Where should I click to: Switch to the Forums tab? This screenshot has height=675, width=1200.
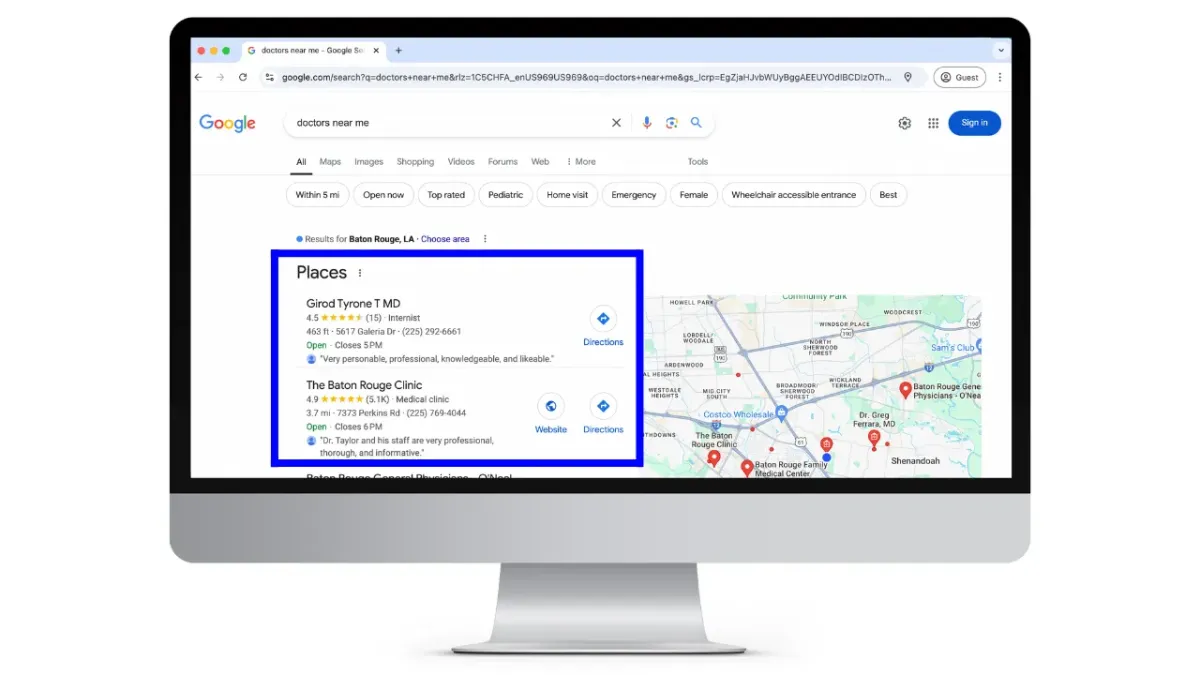pyautogui.click(x=503, y=162)
